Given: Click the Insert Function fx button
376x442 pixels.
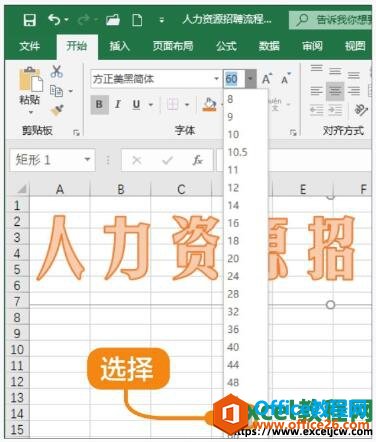Looking at the screenshot, I should click(198, 160).
